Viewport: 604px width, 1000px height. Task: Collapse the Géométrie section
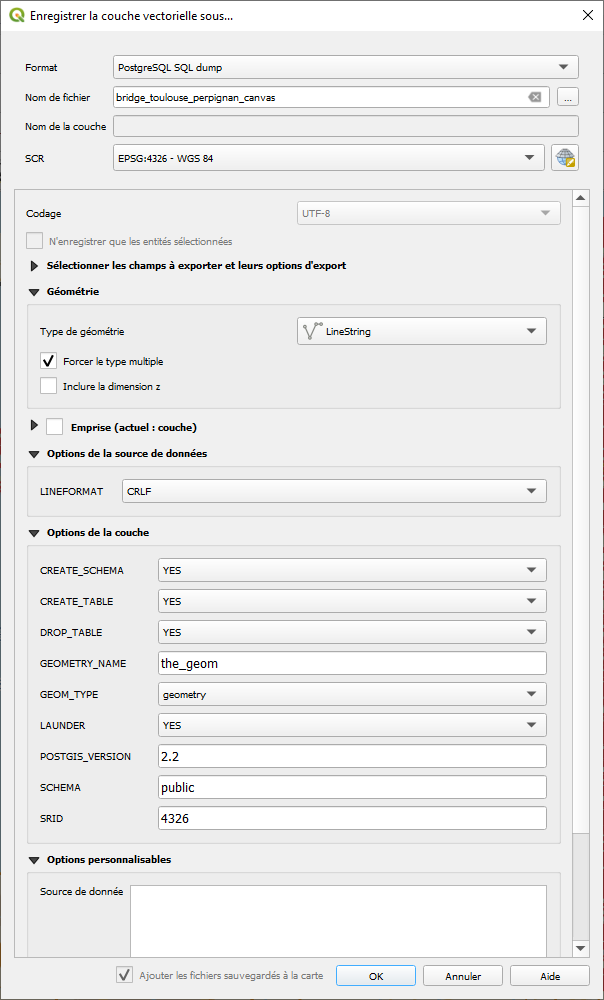(34, 292)
